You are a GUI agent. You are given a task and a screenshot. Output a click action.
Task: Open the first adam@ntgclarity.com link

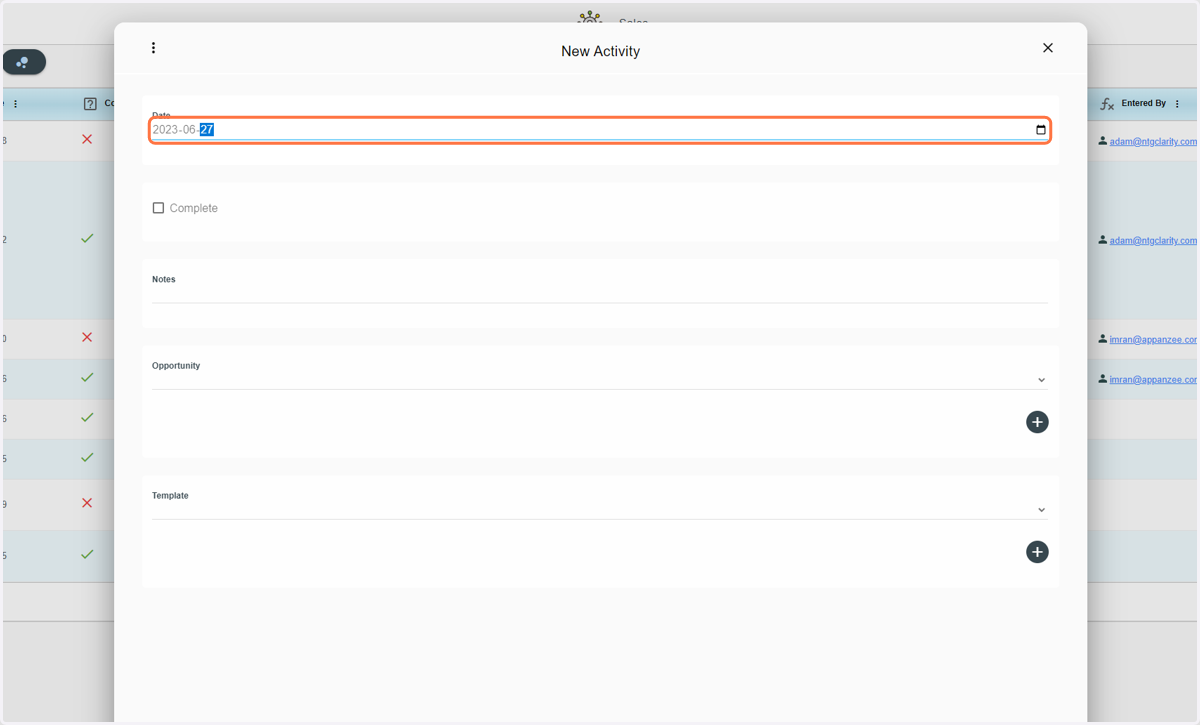point(1153,141)
